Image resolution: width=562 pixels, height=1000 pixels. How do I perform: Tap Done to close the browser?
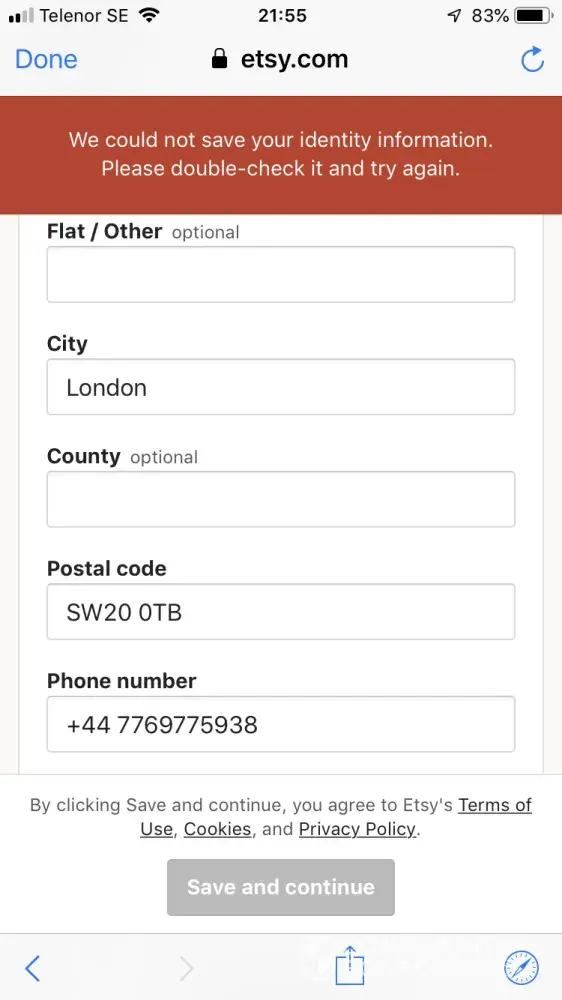46,59
